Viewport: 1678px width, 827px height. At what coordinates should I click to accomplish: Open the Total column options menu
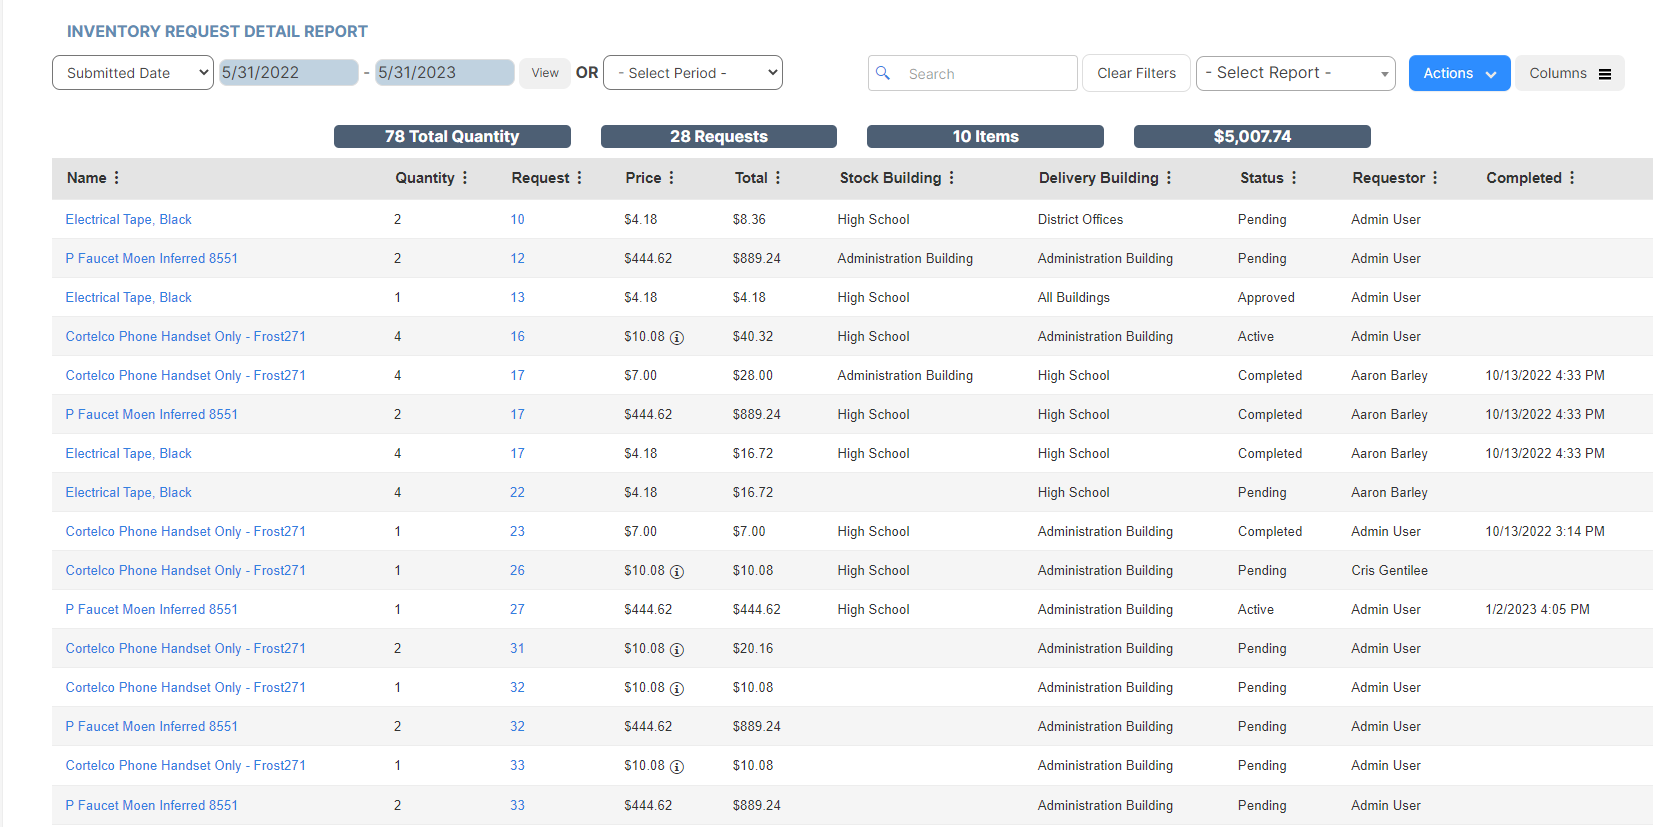[777, 178]
